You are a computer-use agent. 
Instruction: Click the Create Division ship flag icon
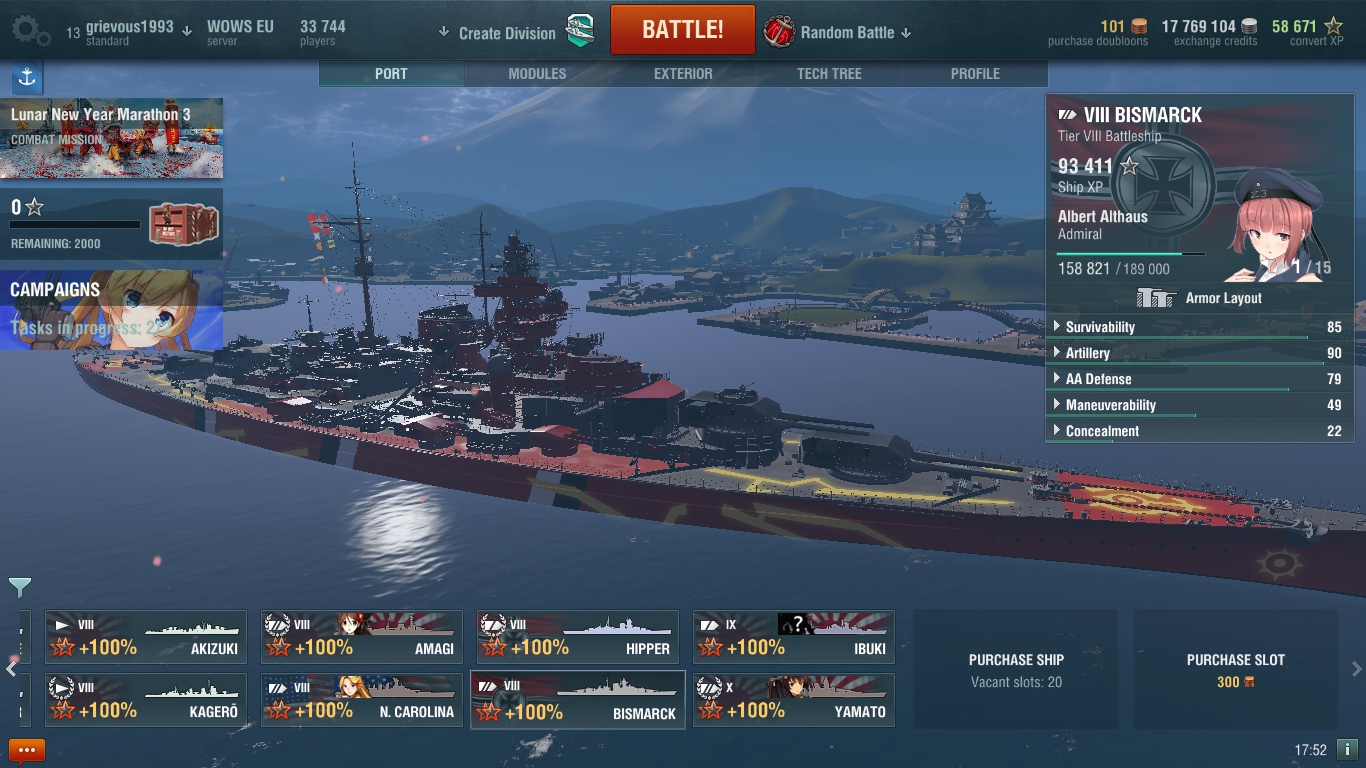pos(580,32)
